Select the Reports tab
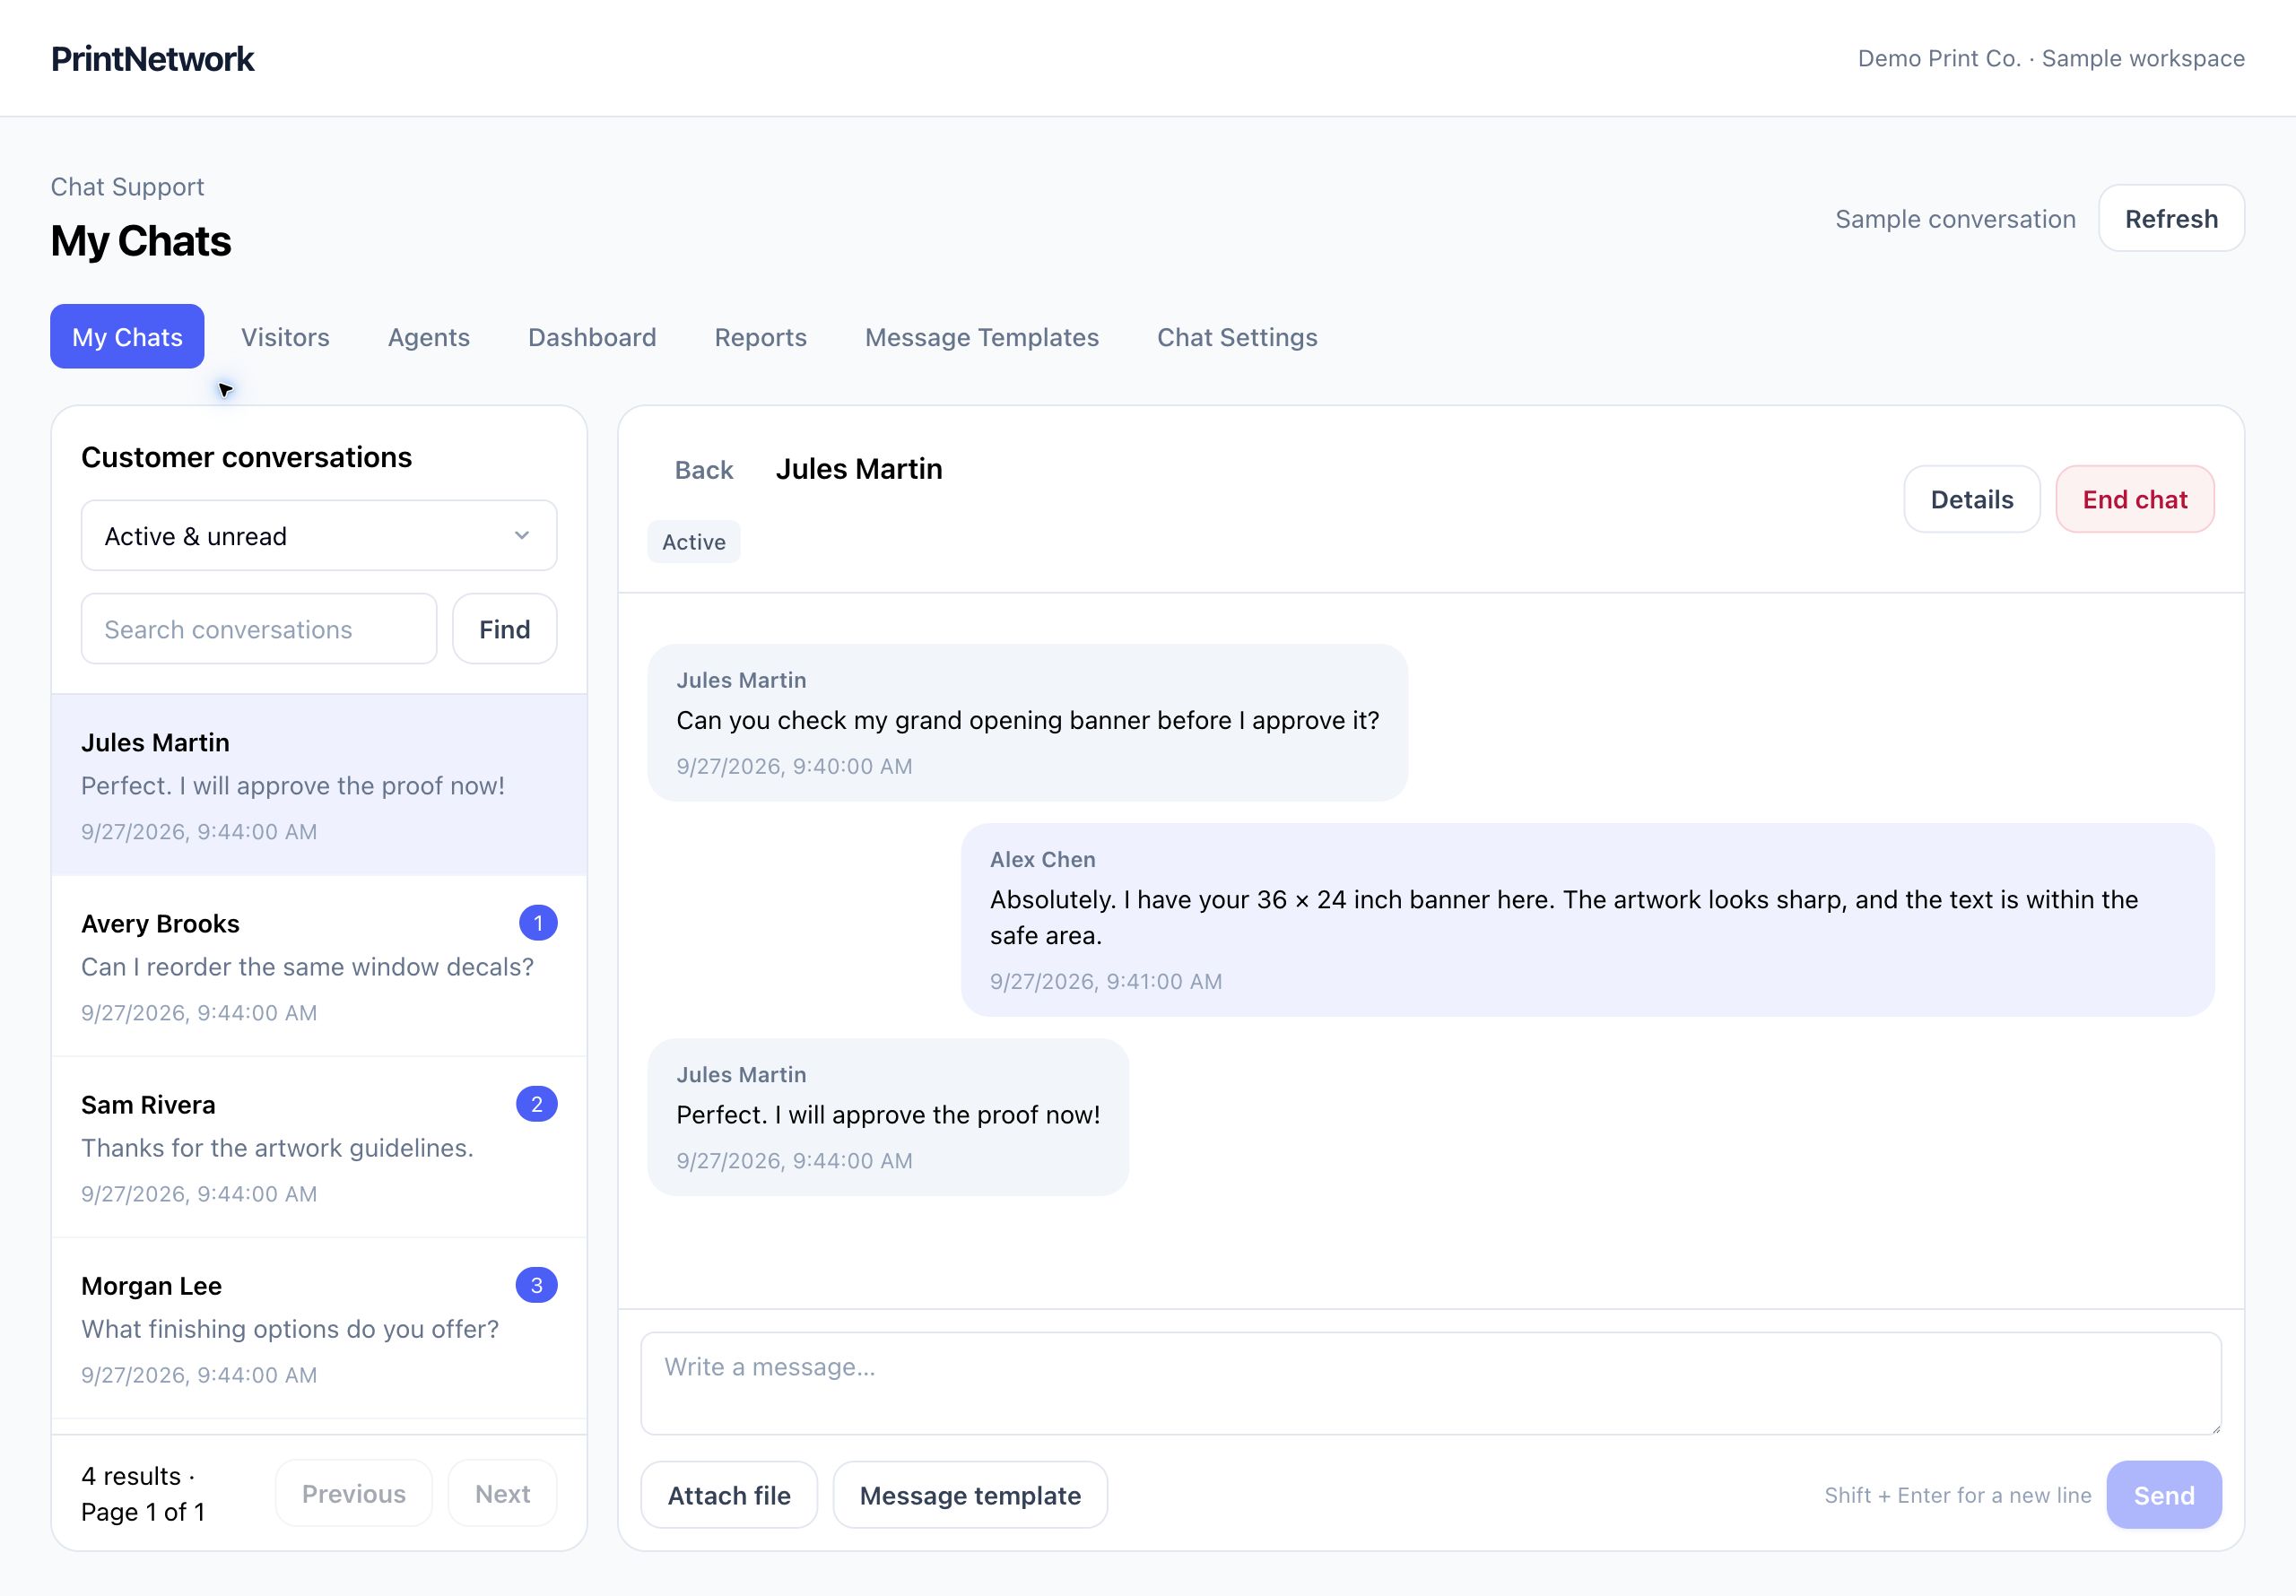2296x1596 pixels. [760, 337]
